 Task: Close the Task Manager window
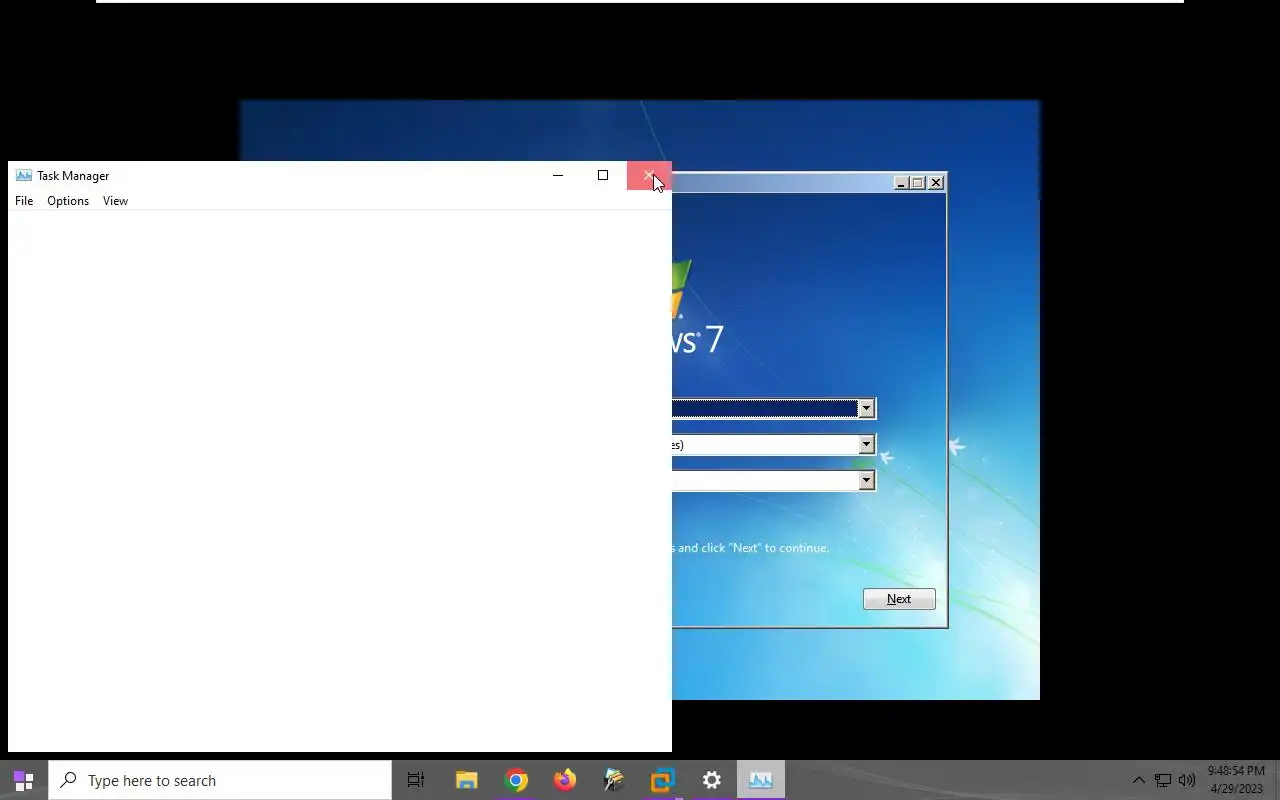click(649, 175)
